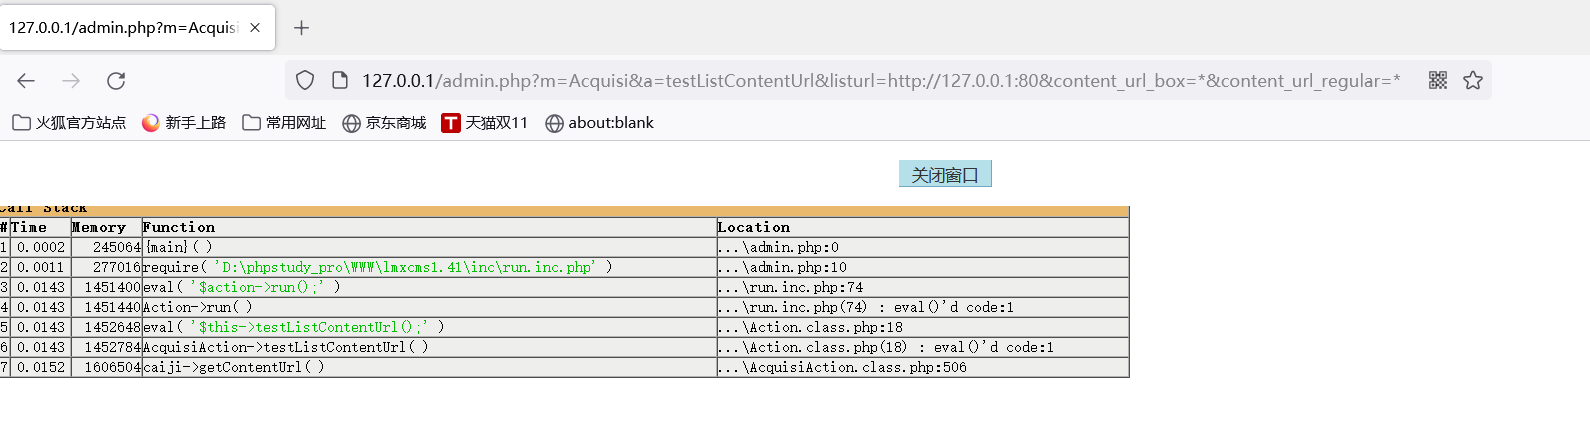Click the 关闭窗口 button
This screenshot has height=438, width=1590.
[x=945, y=174]
